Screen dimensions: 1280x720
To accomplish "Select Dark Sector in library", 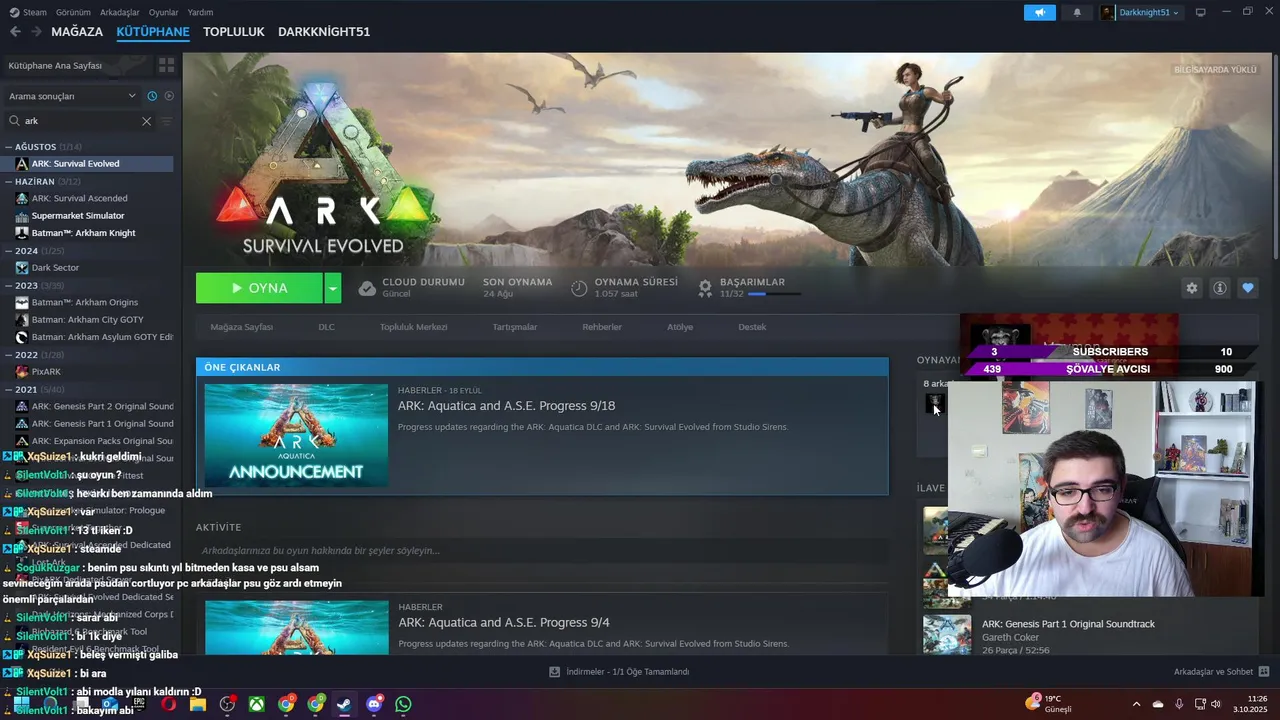I will pyautogui.click(x=55, y=268).
